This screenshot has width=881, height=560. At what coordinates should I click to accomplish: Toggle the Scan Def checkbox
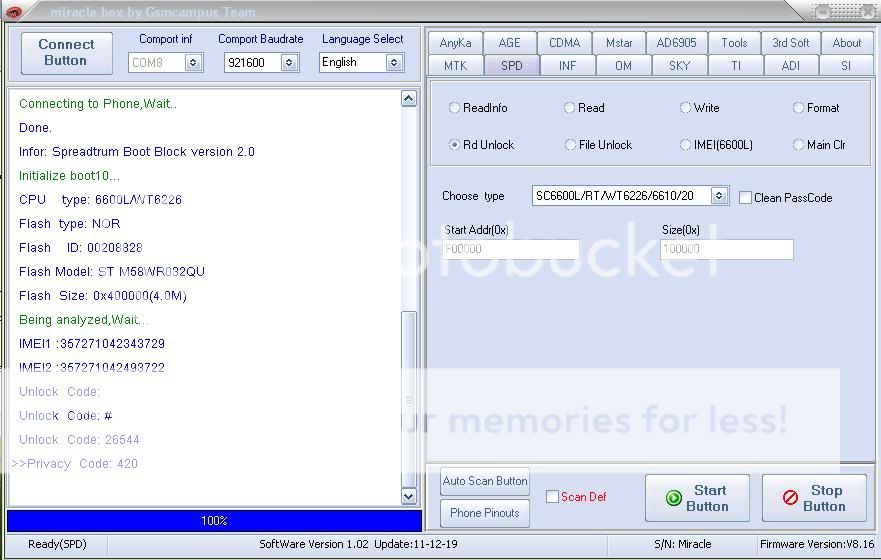tap(552, 497)
